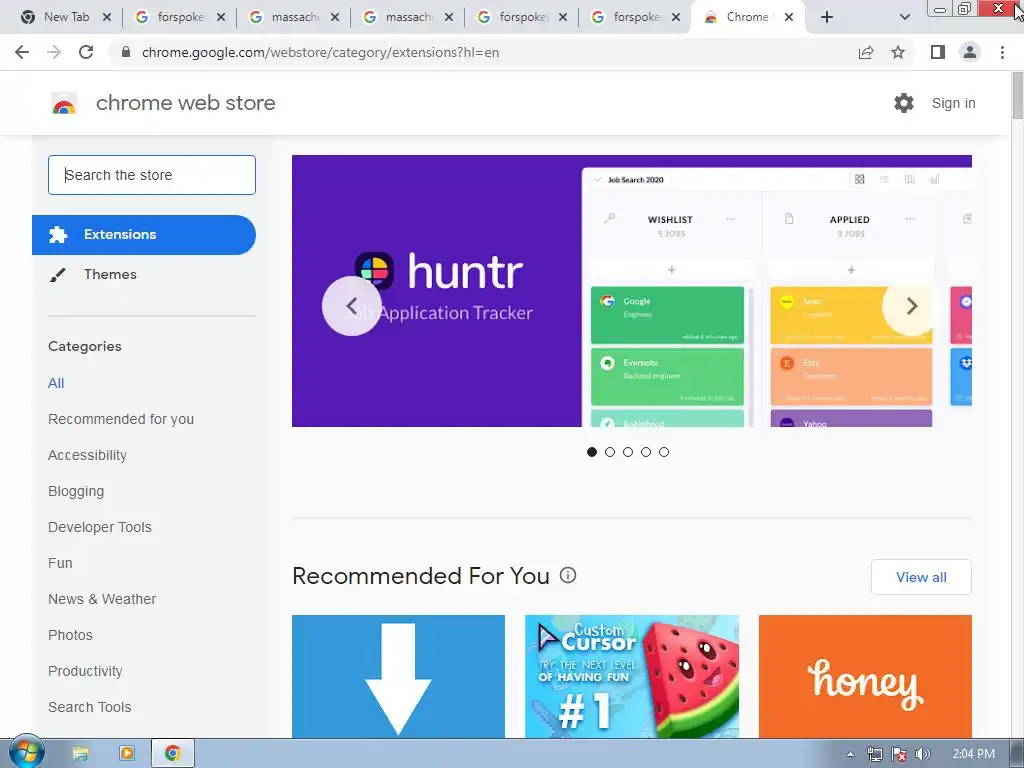Image resolution: width=1024 pixels, height=768 pixels.
Task: Click the padlock site info icon
Action: [126, 52]
